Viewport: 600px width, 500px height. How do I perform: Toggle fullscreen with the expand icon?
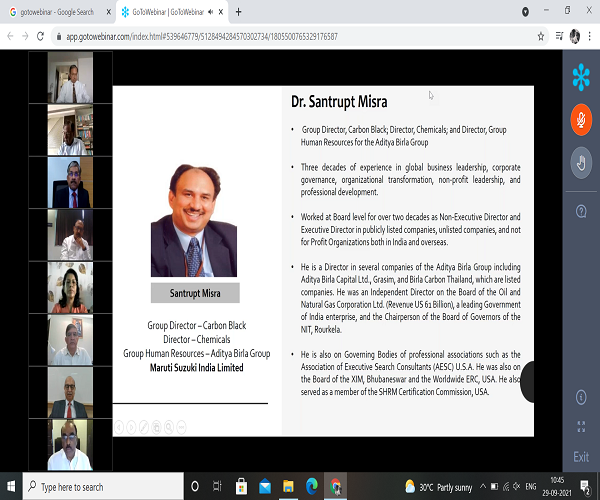[x=581, y=427]
